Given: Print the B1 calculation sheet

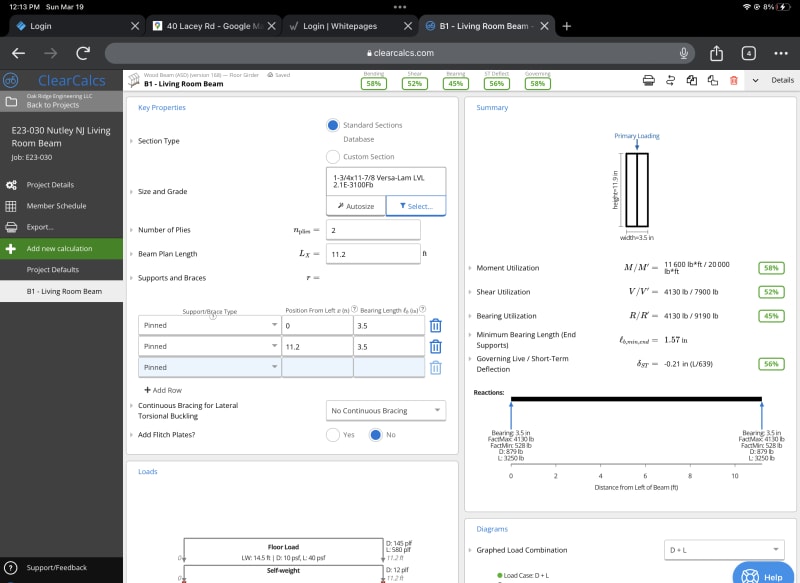Looking at the screenshot, I should pos(648,80).
